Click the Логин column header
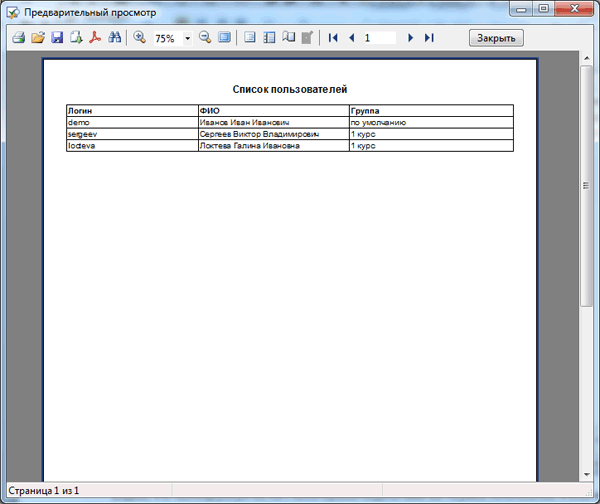The width and height of the screenshot is (600, 504). (132, 111)
